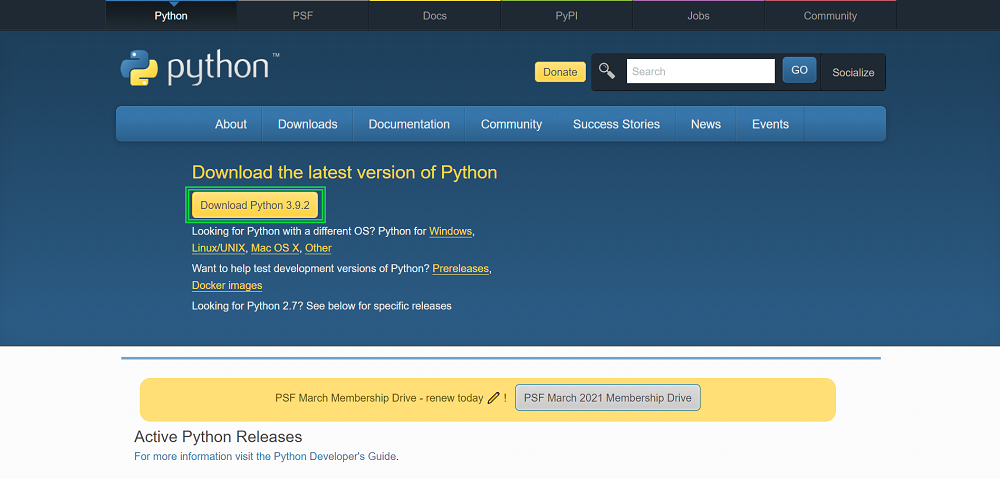Click the yellow Donate button
The image size is (1000, 479).
pos(560,72)
